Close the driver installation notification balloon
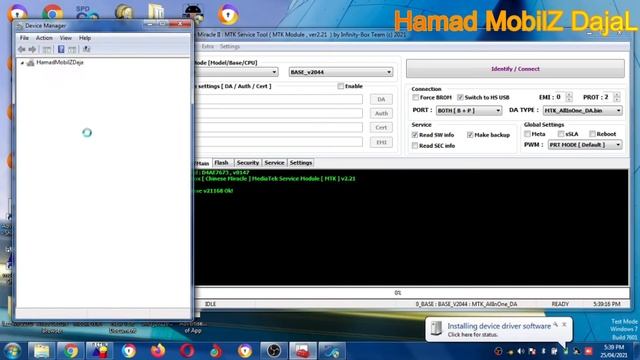Image resolution: width=640 pixels, height=360 pixels. [564, 325]
